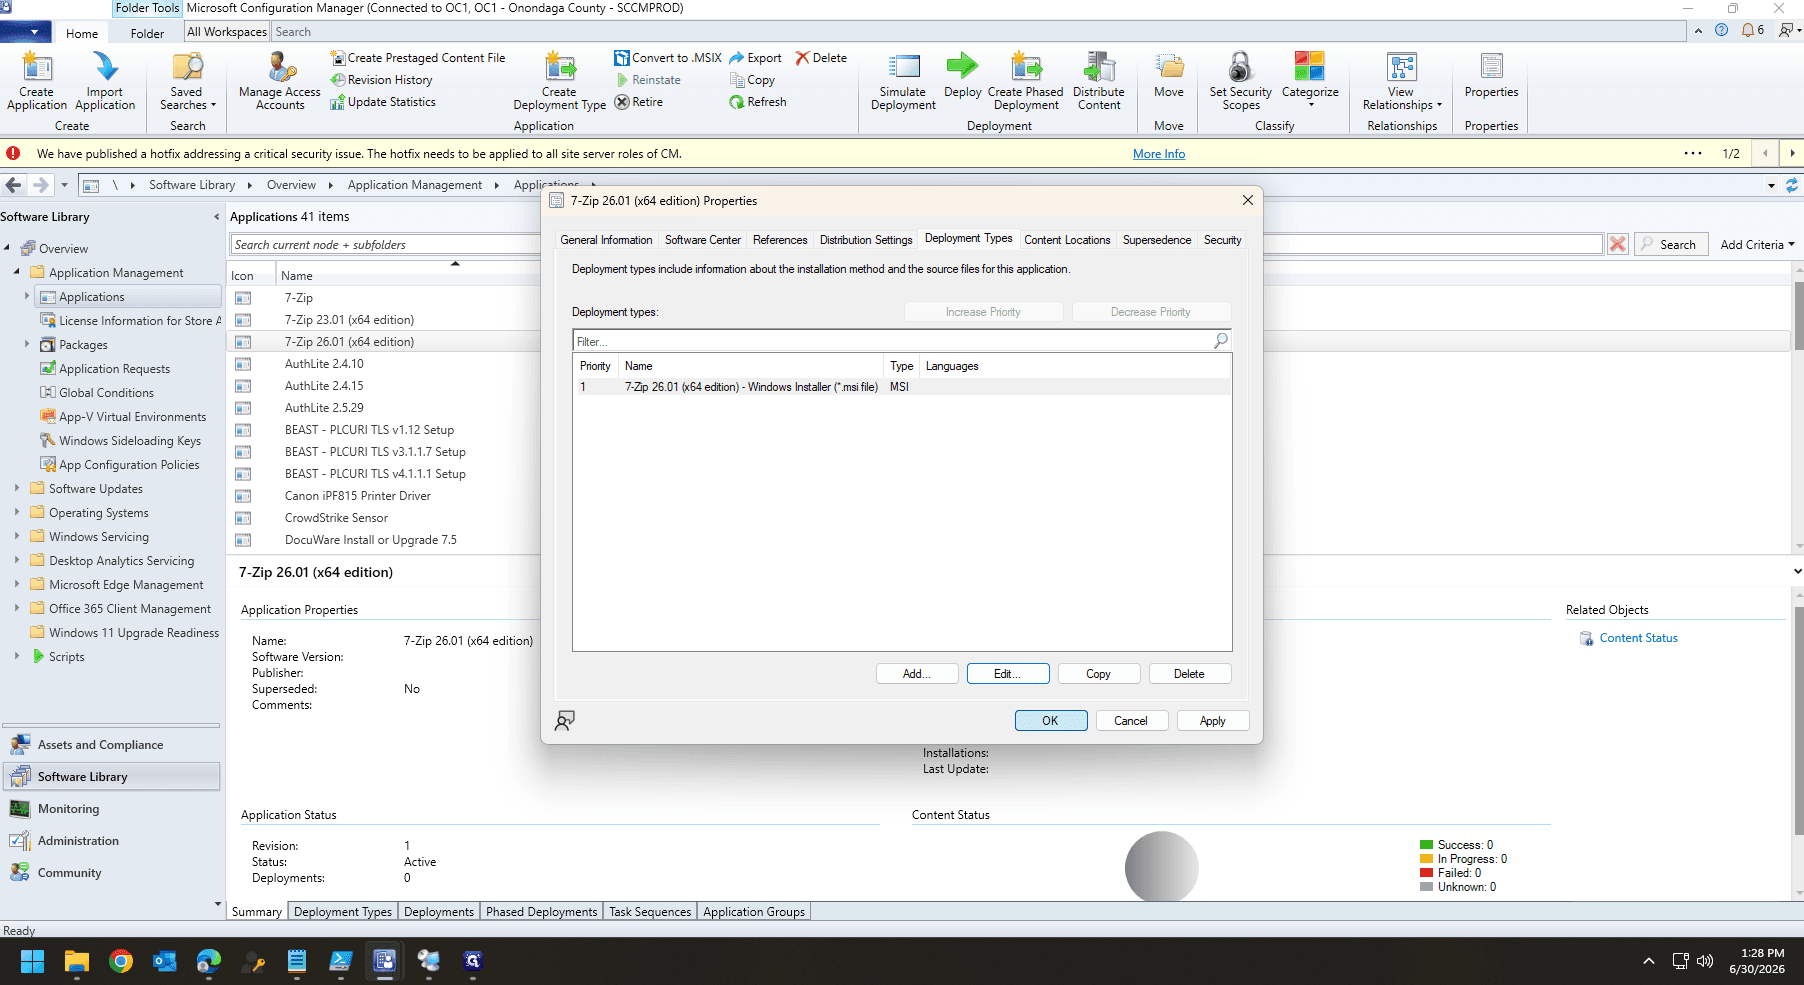Click the Properties ribbon icon

tap(1491, 76)
